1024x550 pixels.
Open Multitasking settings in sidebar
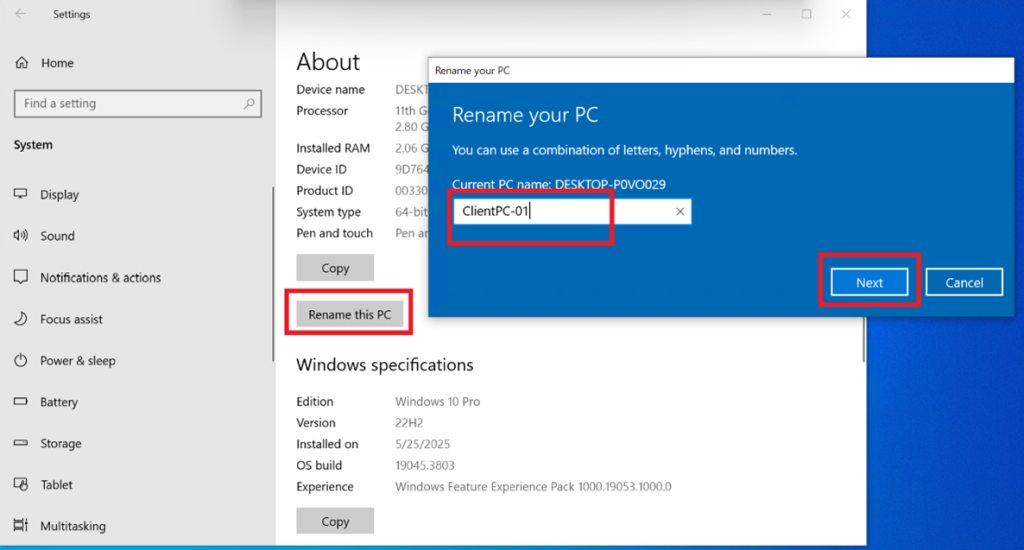click(72, 526)
